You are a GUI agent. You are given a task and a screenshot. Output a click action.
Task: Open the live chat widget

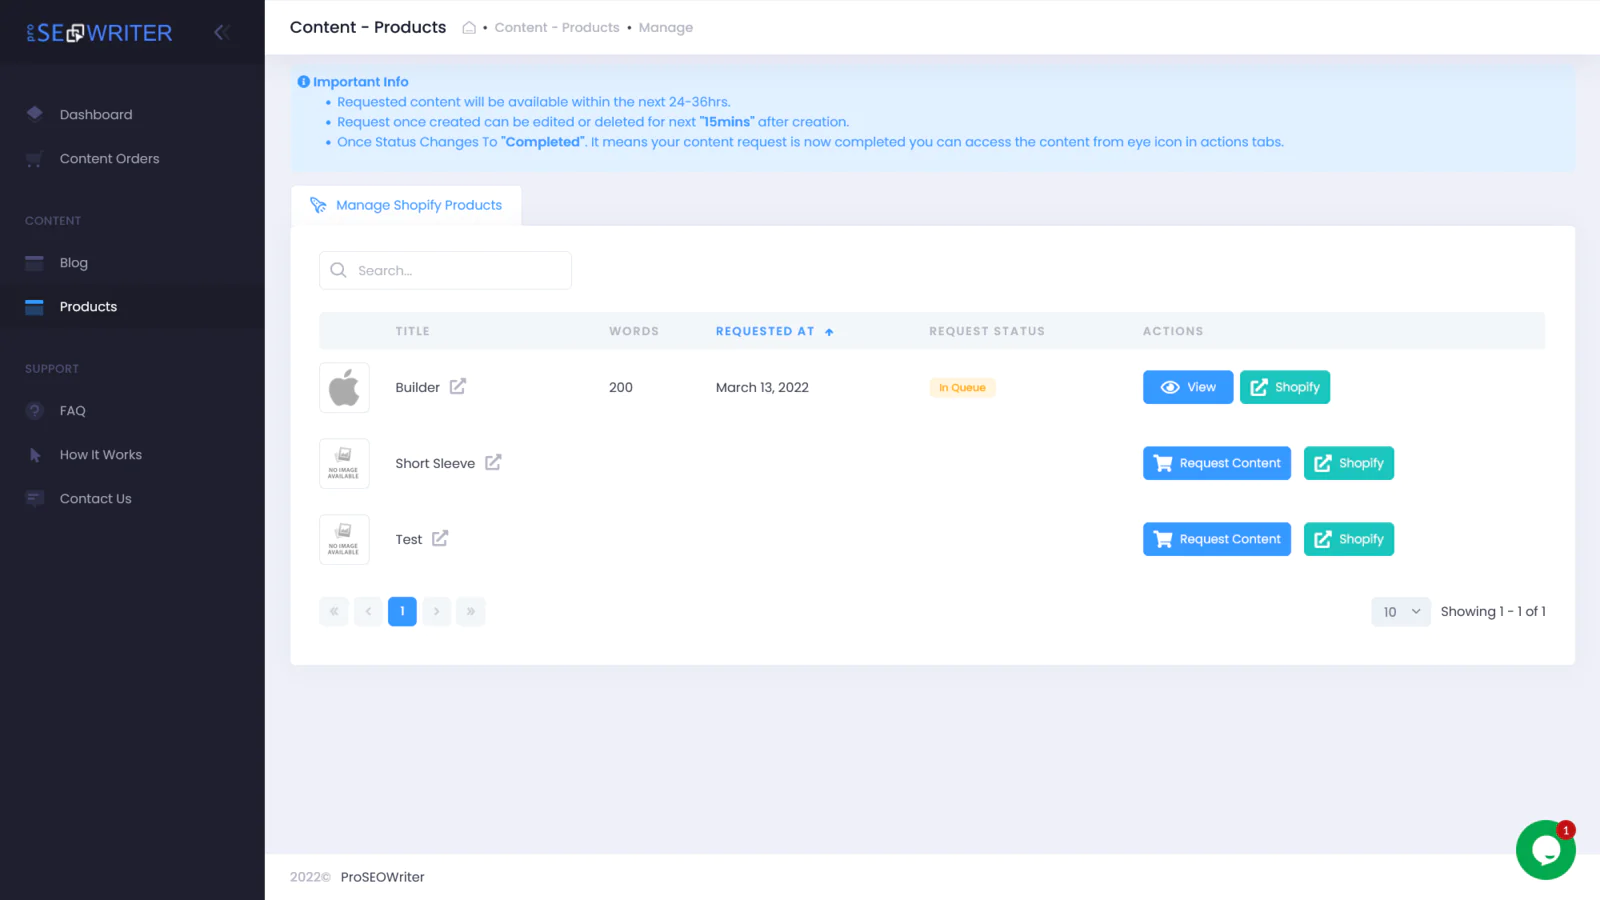(x=1545, y=850)
